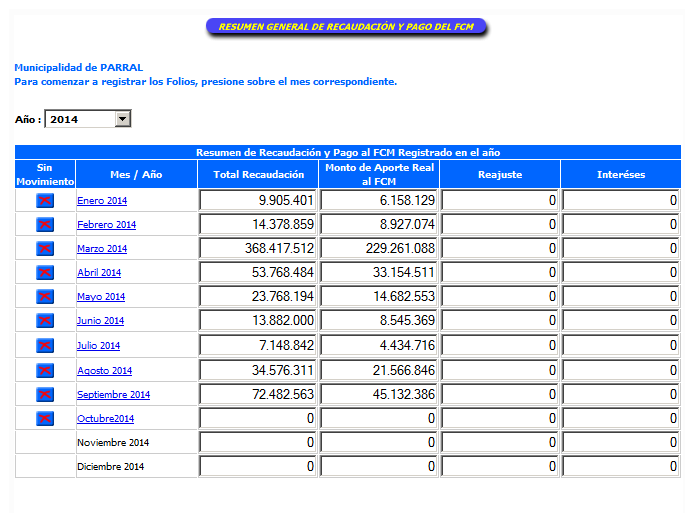The image size is (698, 513).
Task: Open Julio 2014 month link
Action: click(x=98, y=346)
